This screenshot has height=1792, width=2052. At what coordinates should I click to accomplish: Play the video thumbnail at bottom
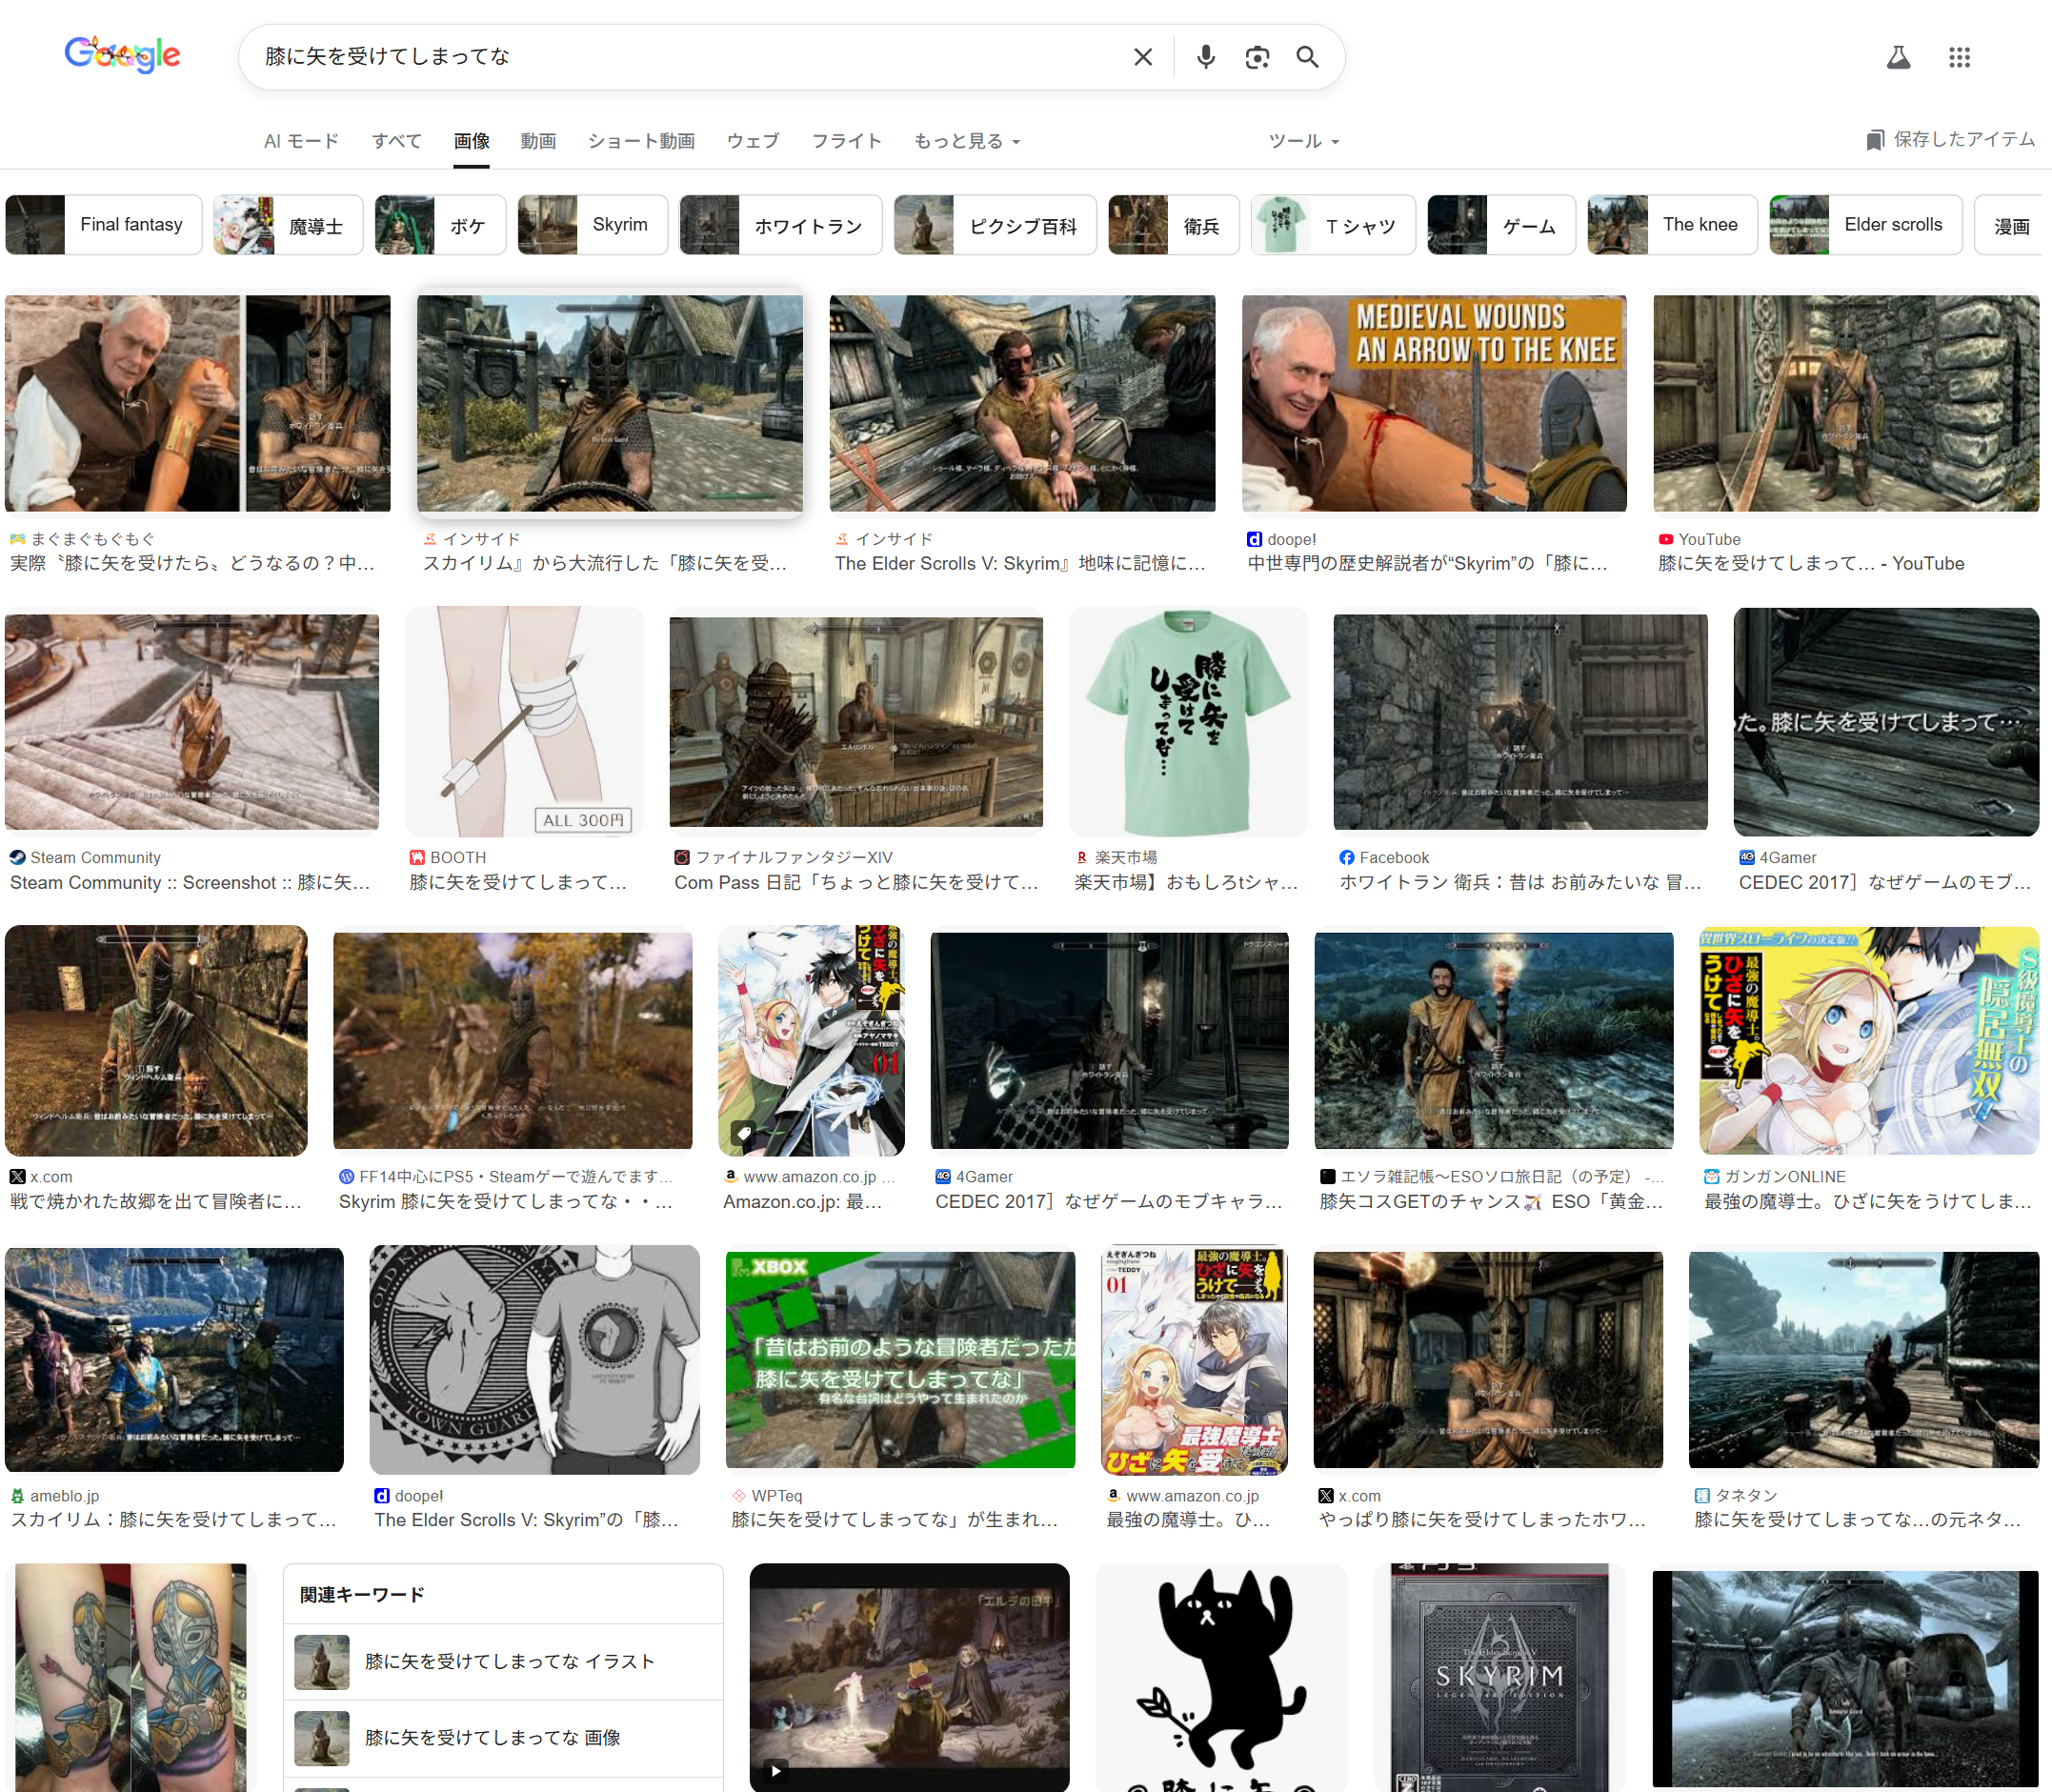click(909, 1675)
